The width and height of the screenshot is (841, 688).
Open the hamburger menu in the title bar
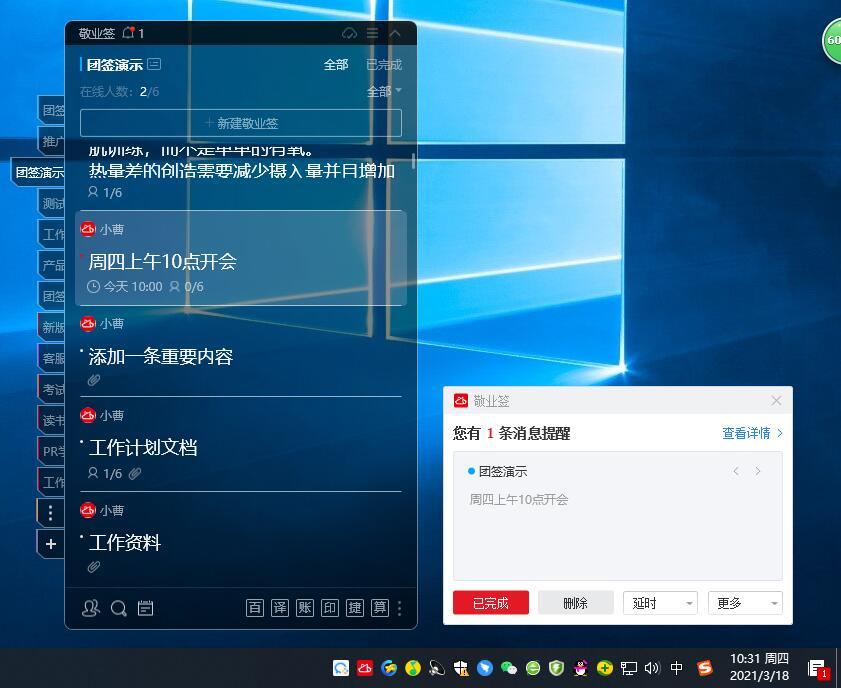coord(371,32)
